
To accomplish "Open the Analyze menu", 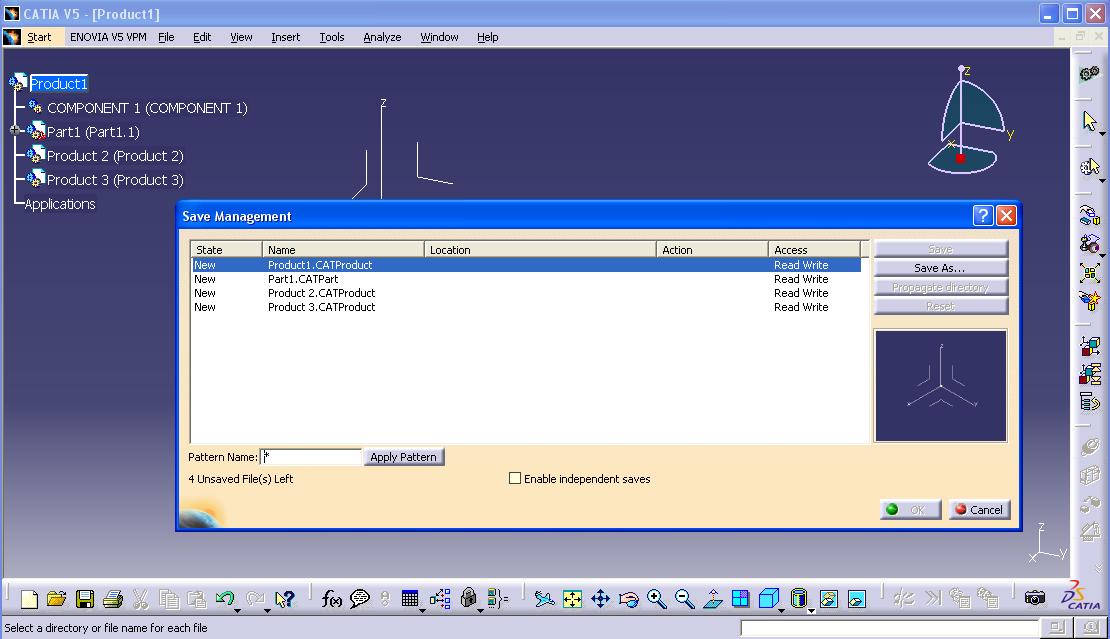I will [382, 37].
